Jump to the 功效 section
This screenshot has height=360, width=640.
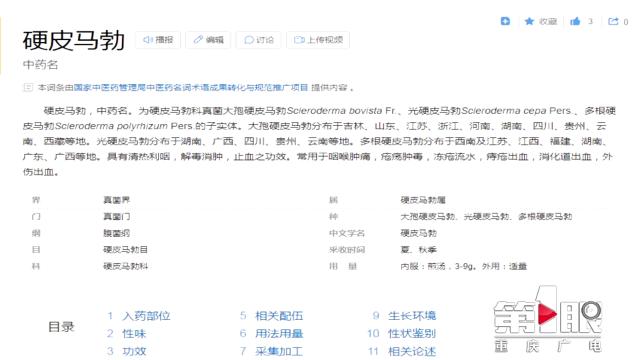point(134,351)
